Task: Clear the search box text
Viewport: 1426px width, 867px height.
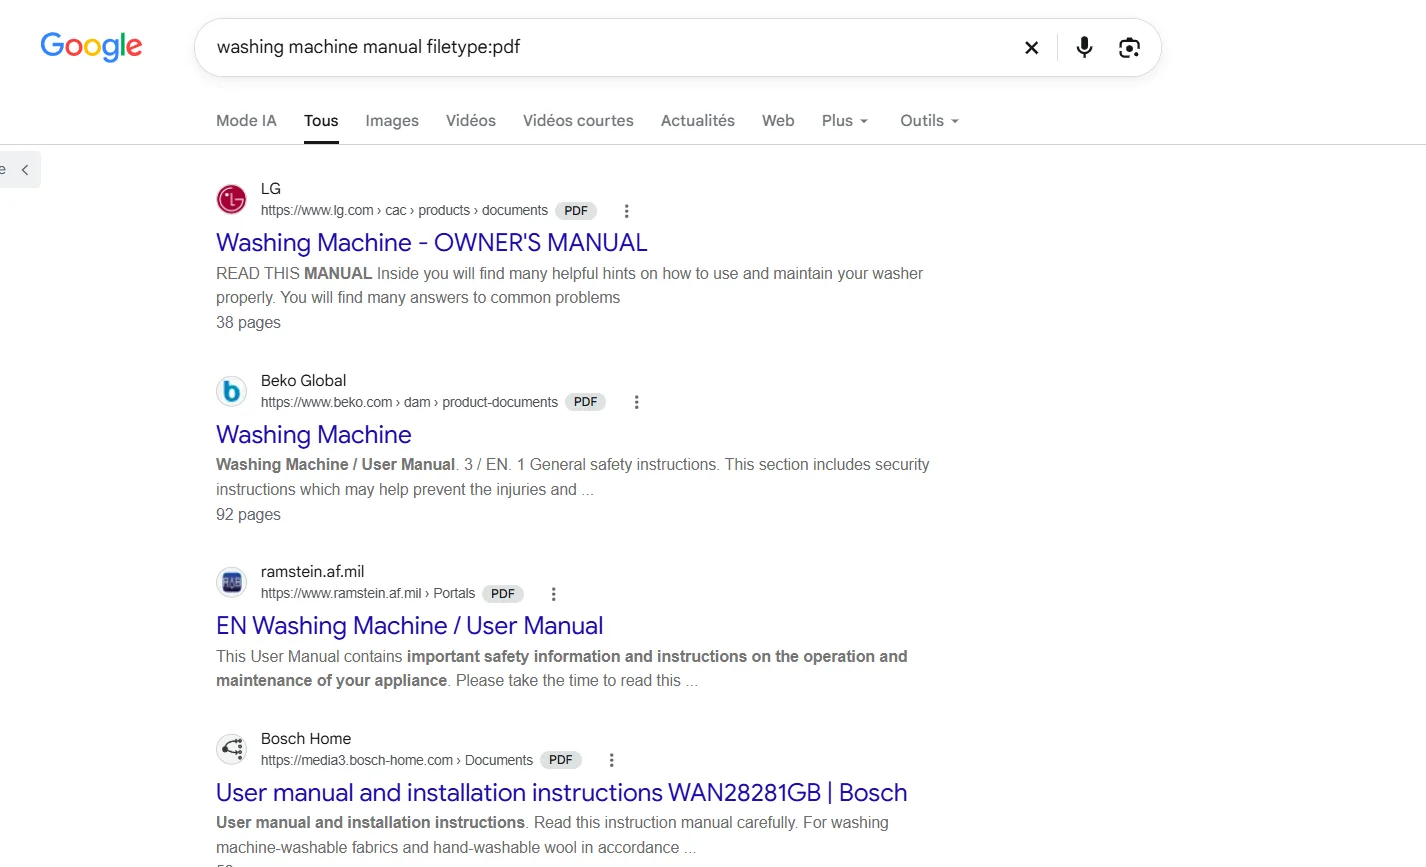Action: pos(1031,47)
